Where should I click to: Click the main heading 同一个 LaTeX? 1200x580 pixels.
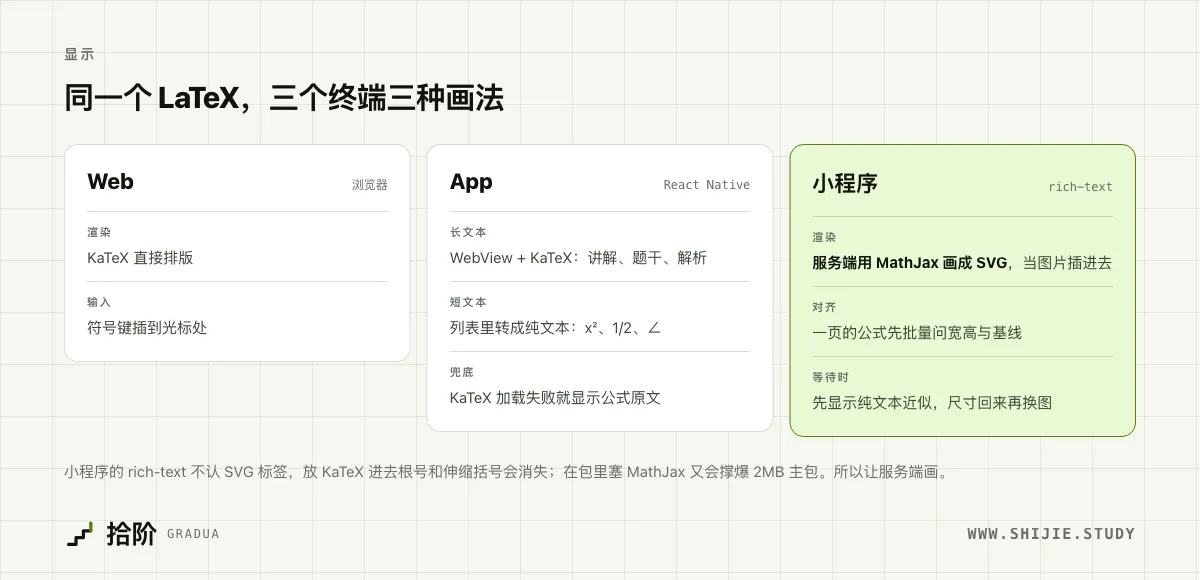click(284, 98)
